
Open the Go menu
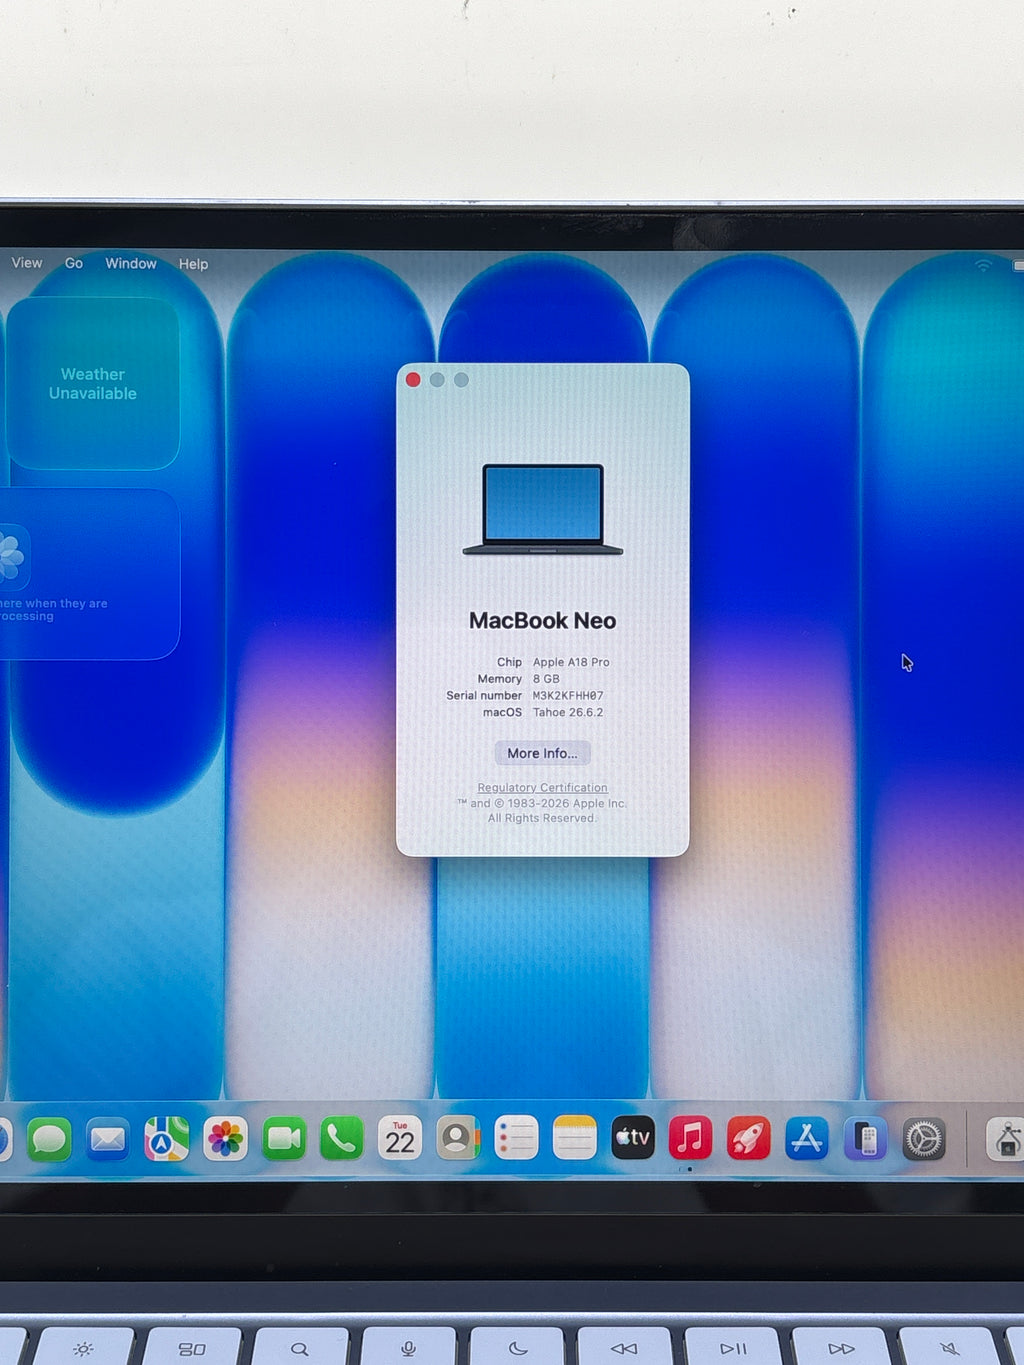point(74,263)
